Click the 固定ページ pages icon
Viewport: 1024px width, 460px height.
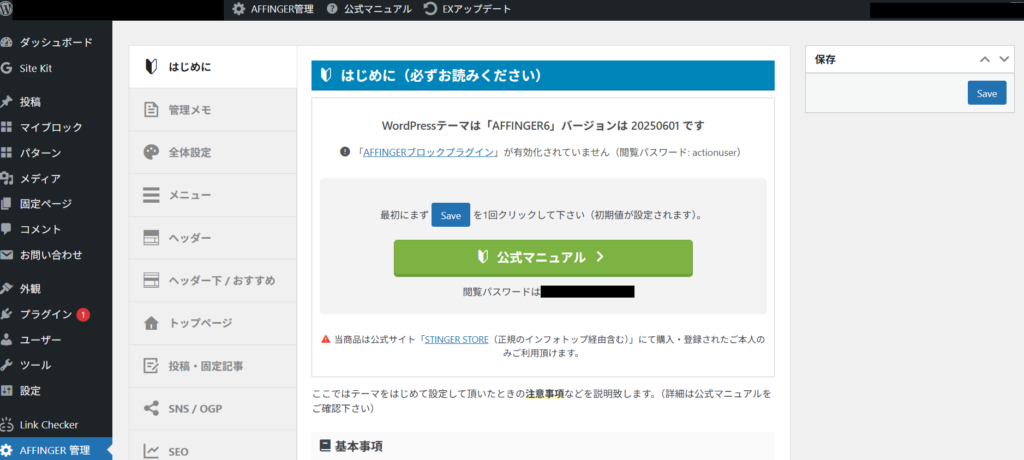coord(7,204)
